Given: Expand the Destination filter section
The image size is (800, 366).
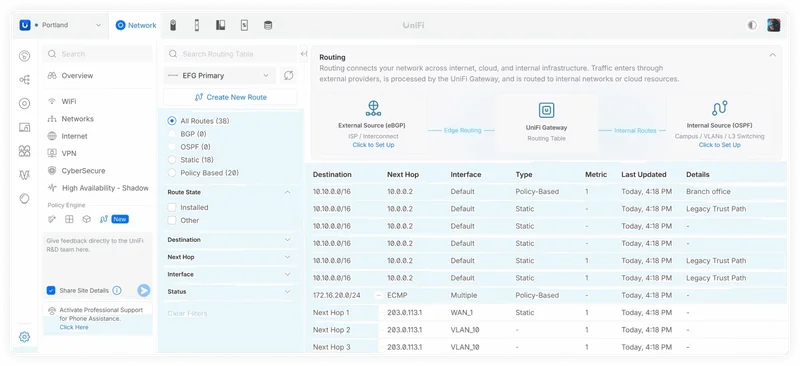Looking at the screenshot, I should point(287,239).
